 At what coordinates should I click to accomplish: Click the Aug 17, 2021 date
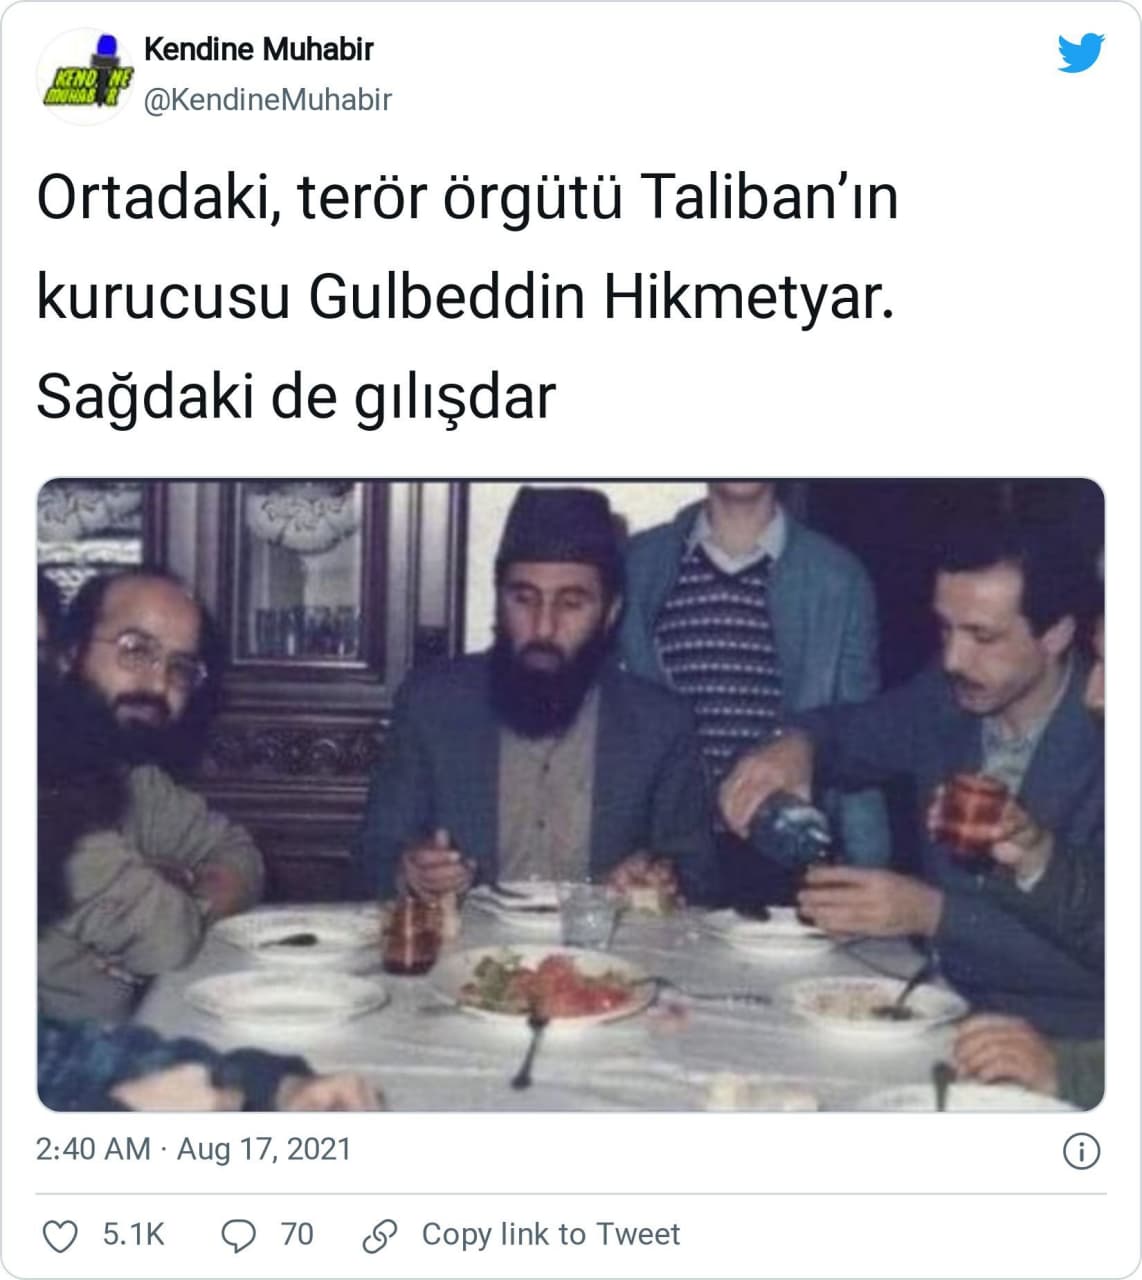264,1149
